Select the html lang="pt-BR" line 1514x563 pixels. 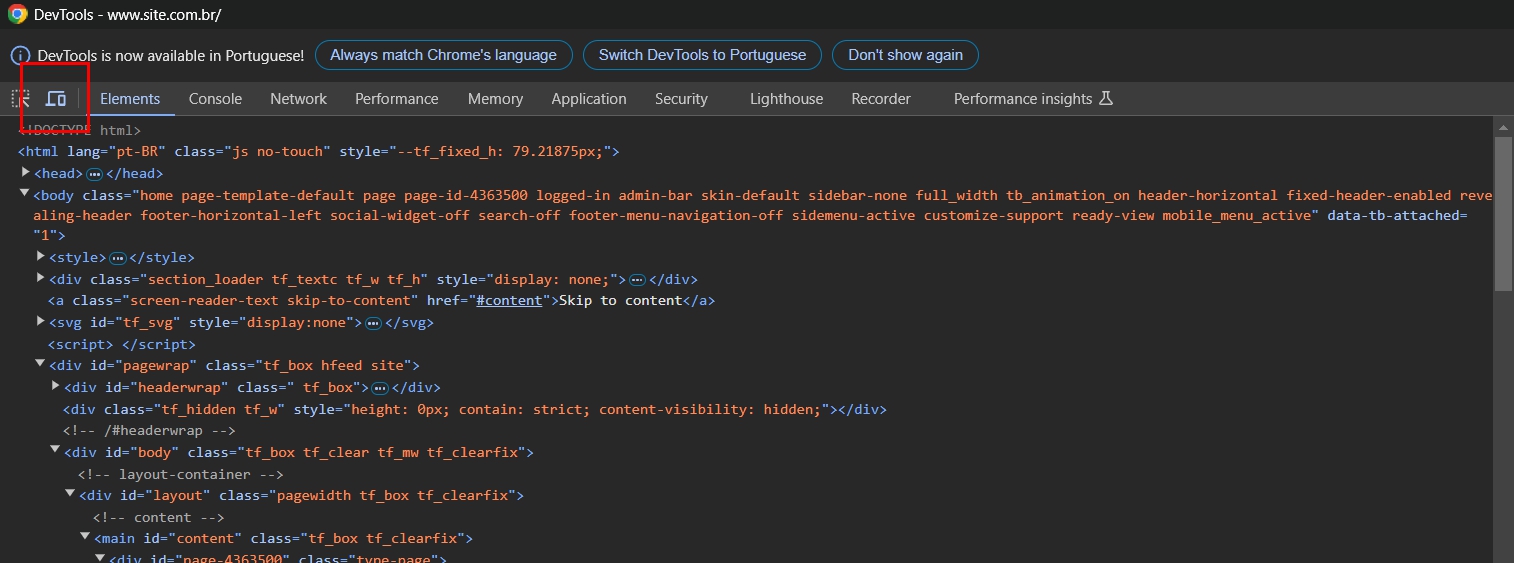coord(319,152)
